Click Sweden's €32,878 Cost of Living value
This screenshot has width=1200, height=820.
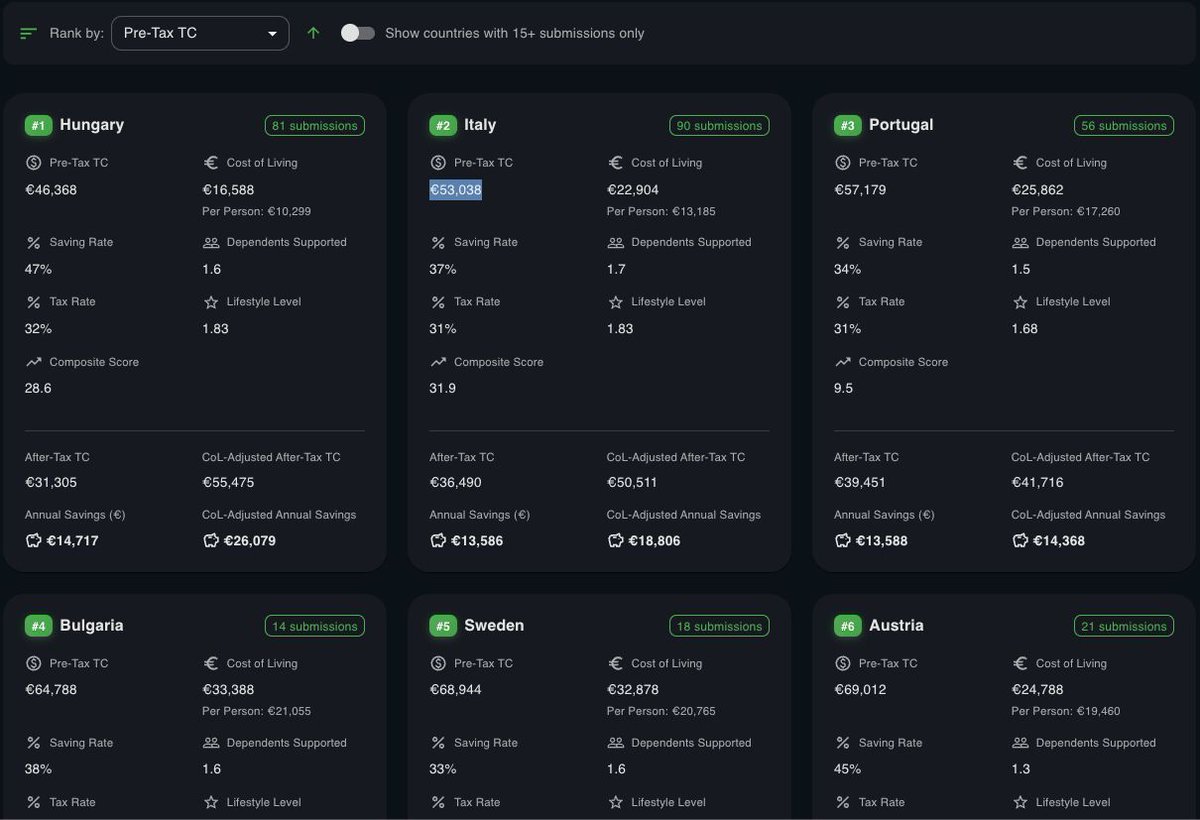click(633, 690)
